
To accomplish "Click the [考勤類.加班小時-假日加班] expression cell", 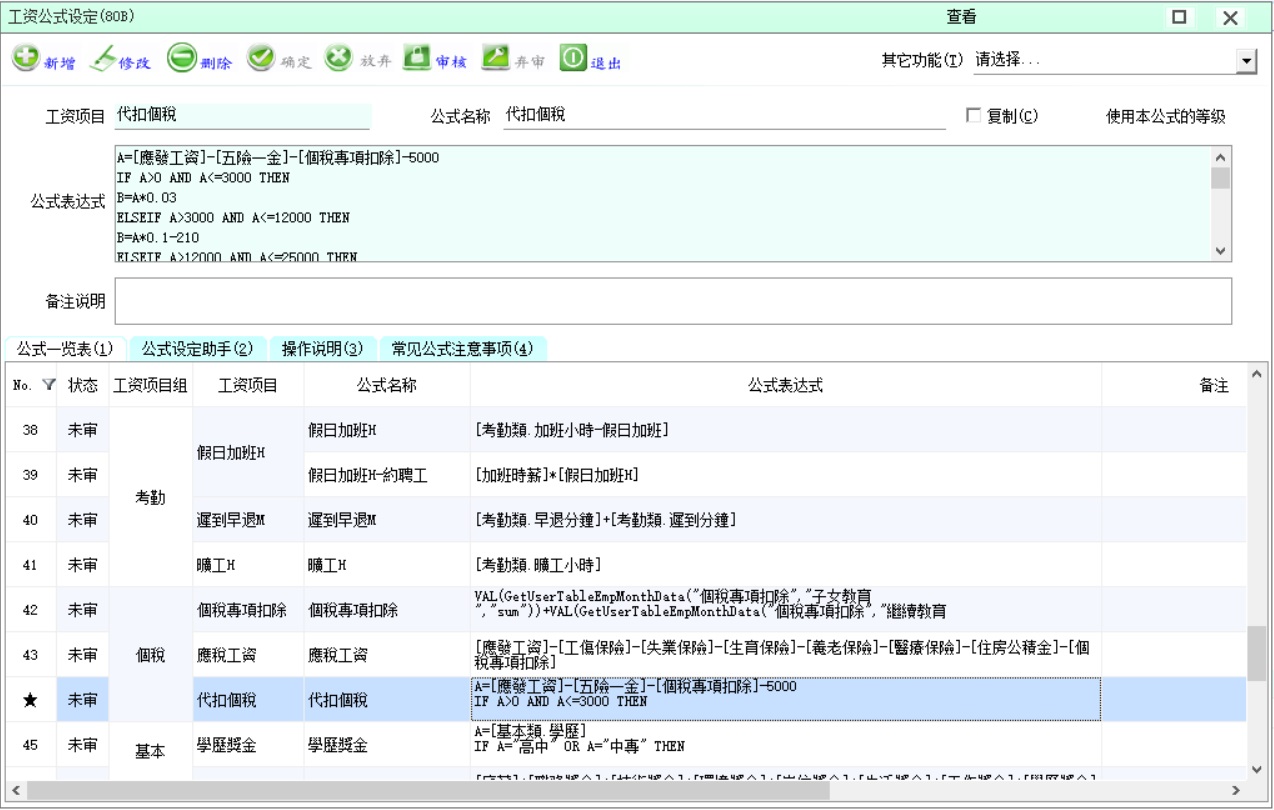I will (785, 430).
